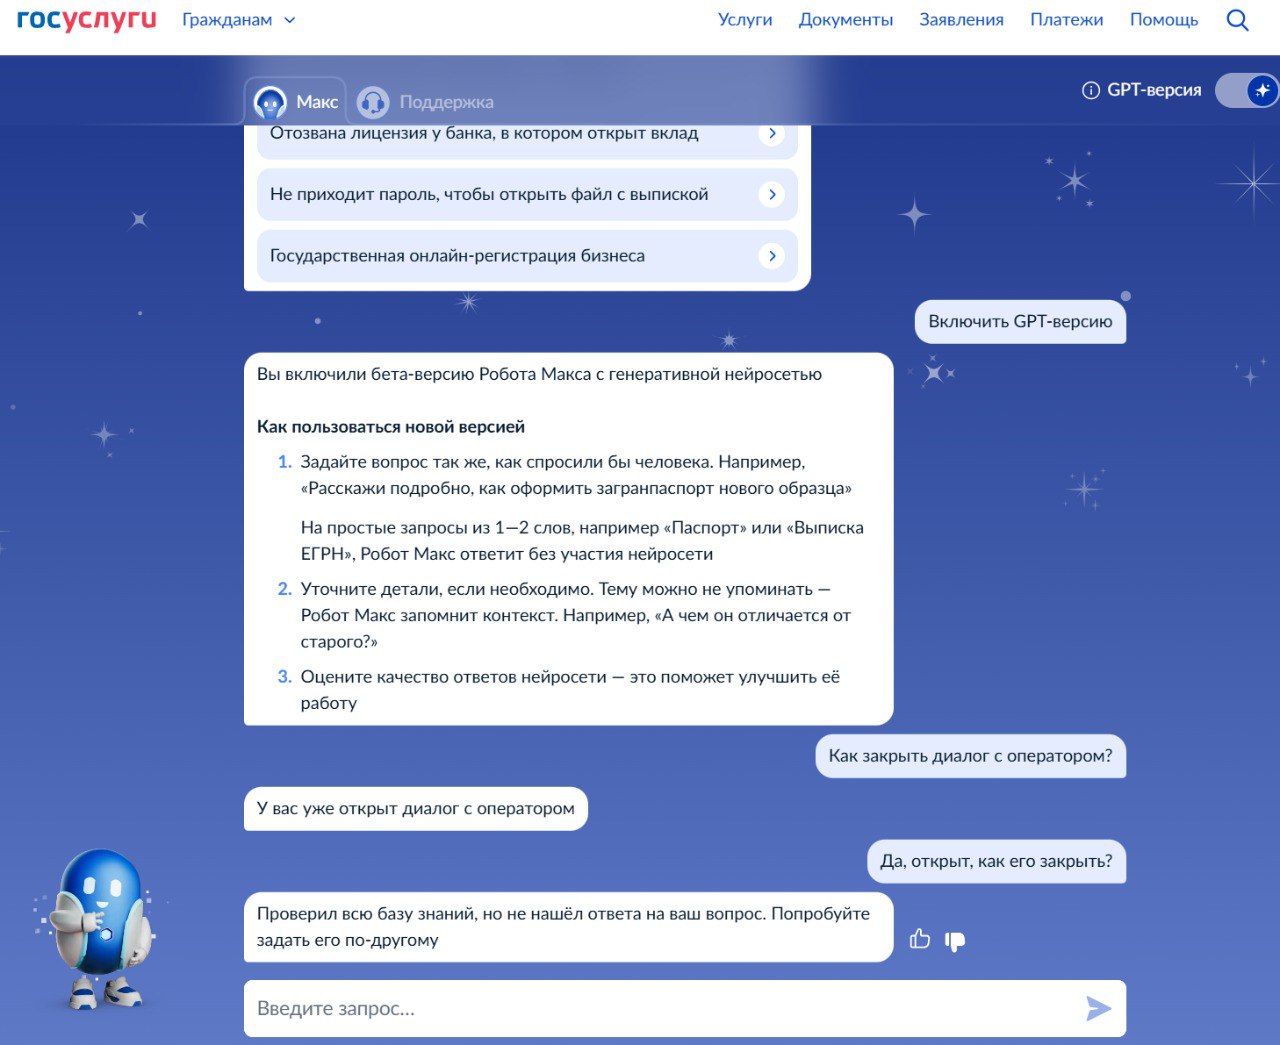Click the Включить GPT-версию message bubble

coord(1020,322)
